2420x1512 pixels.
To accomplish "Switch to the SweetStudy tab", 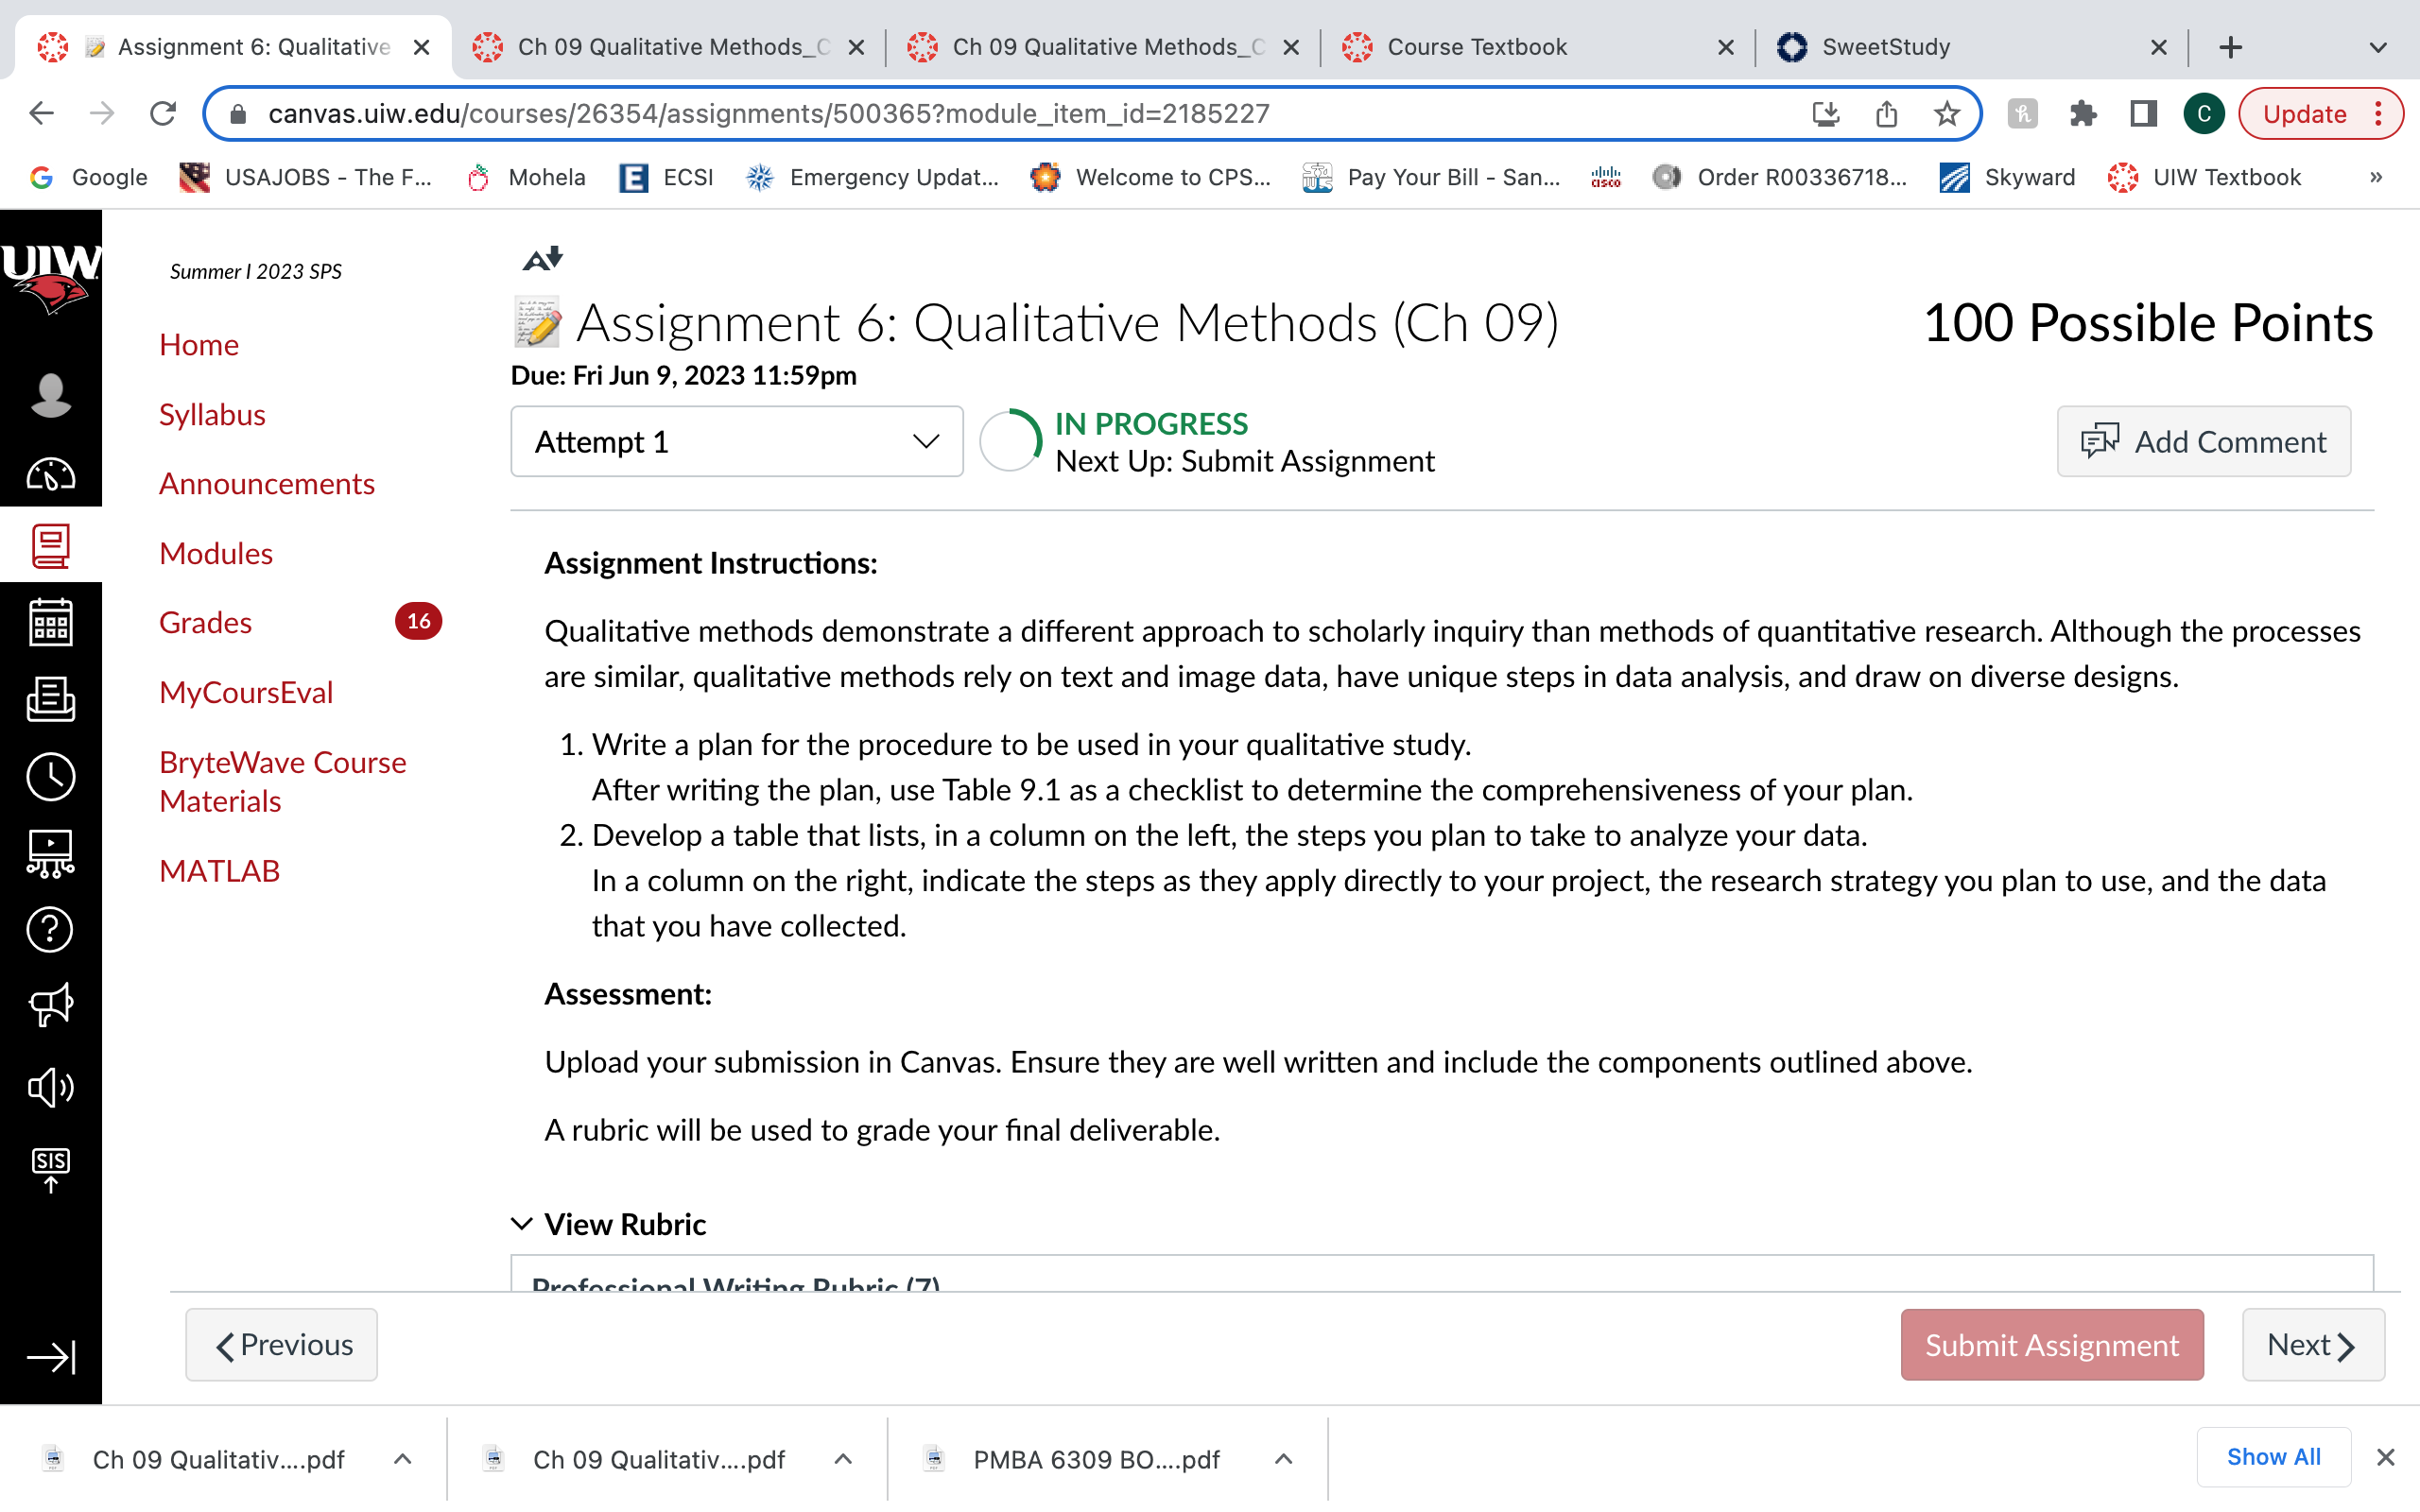I will coord(1973,47).
